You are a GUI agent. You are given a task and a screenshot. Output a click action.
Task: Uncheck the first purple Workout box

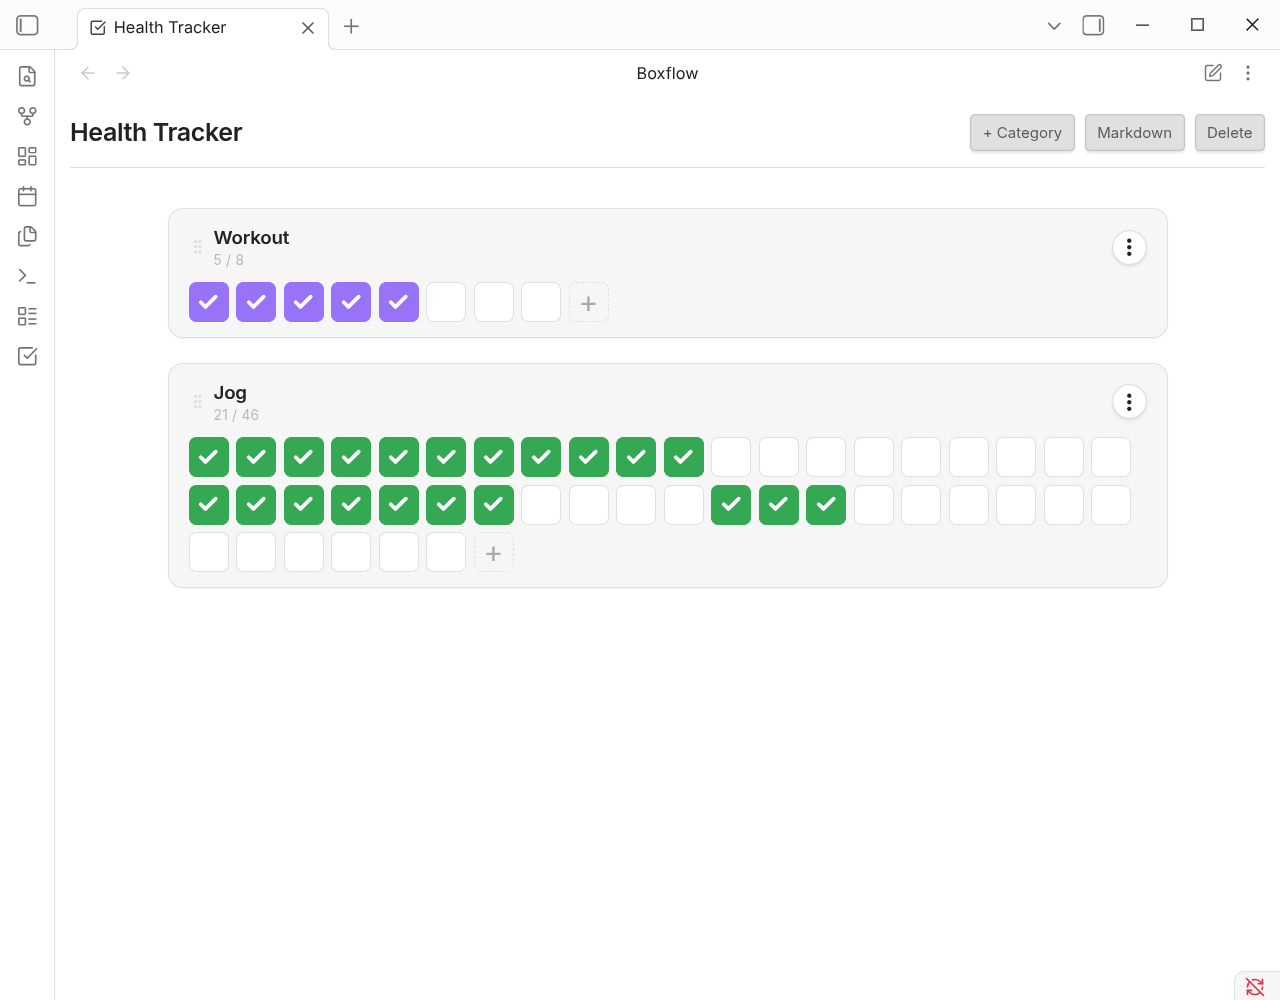pyautogui.click(x=209, y=302)
